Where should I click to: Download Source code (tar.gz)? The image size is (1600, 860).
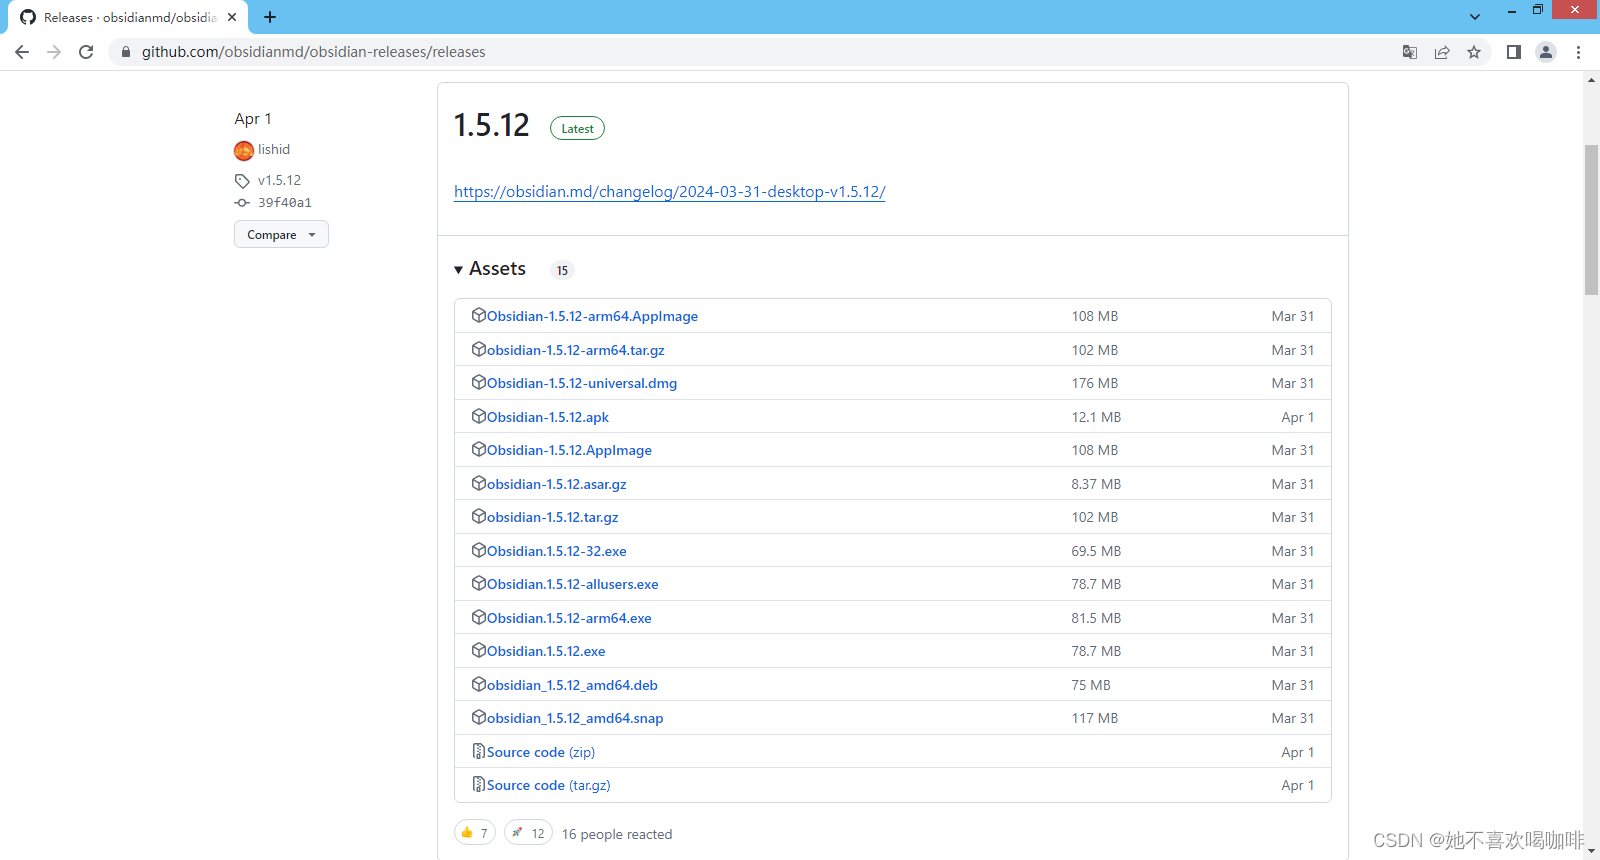coord(549,785)
